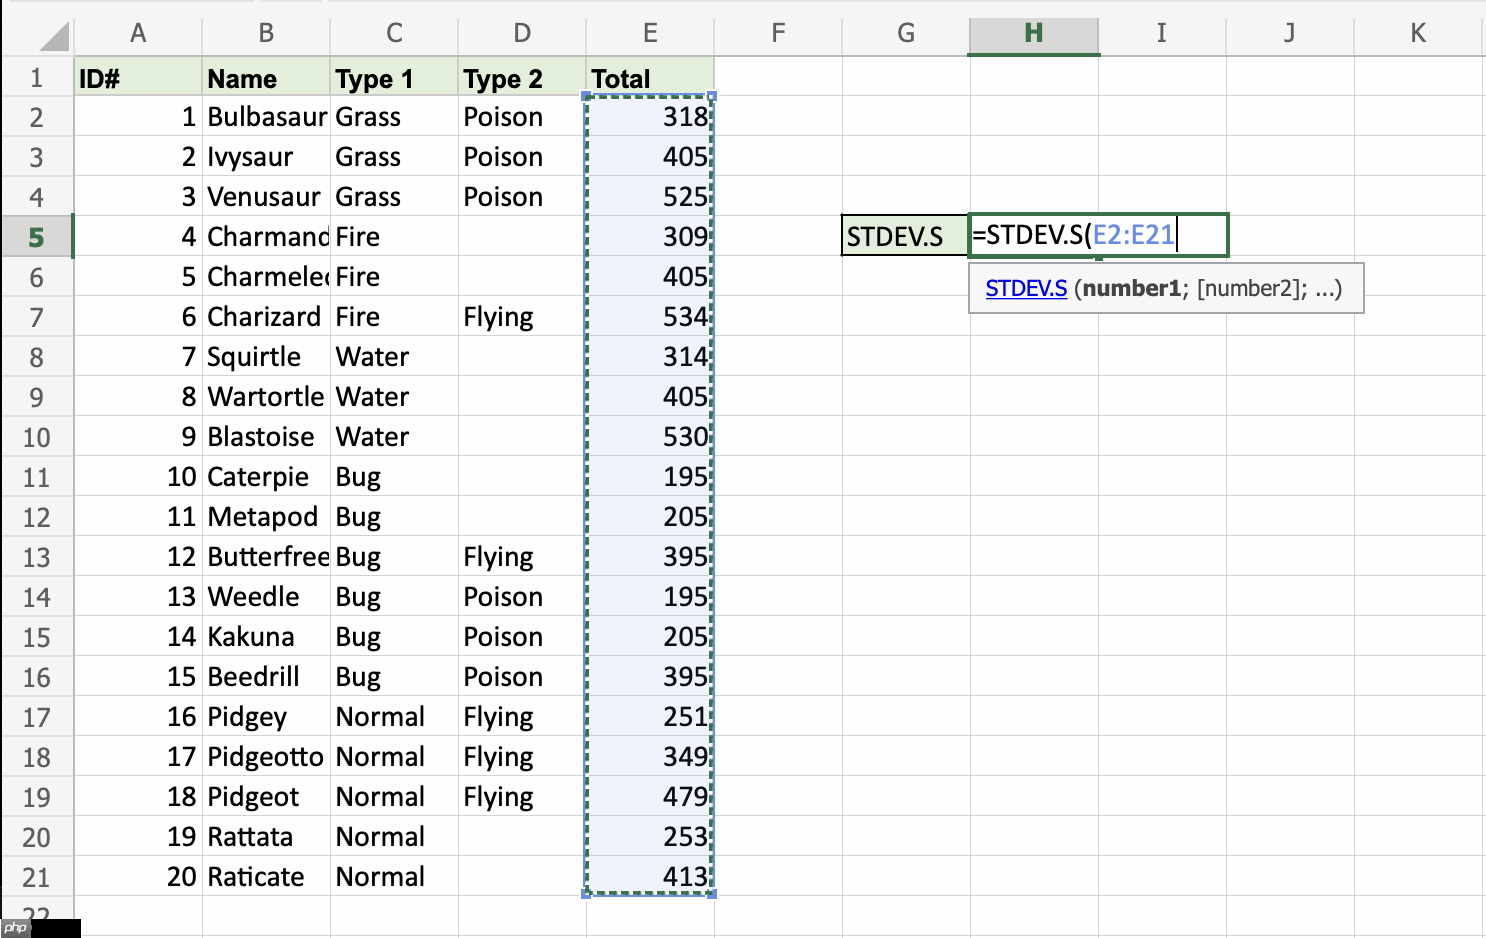Select the Blastoise name cell
Viewport: 1486px width, 938px height.
pyautogui.click(x=266, y=437)
